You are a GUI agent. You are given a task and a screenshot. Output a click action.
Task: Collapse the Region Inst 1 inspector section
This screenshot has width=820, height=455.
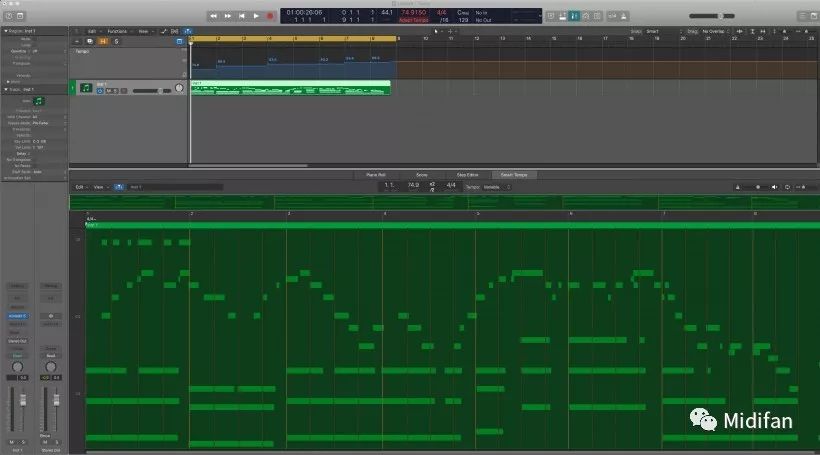(x=6, y=31)
